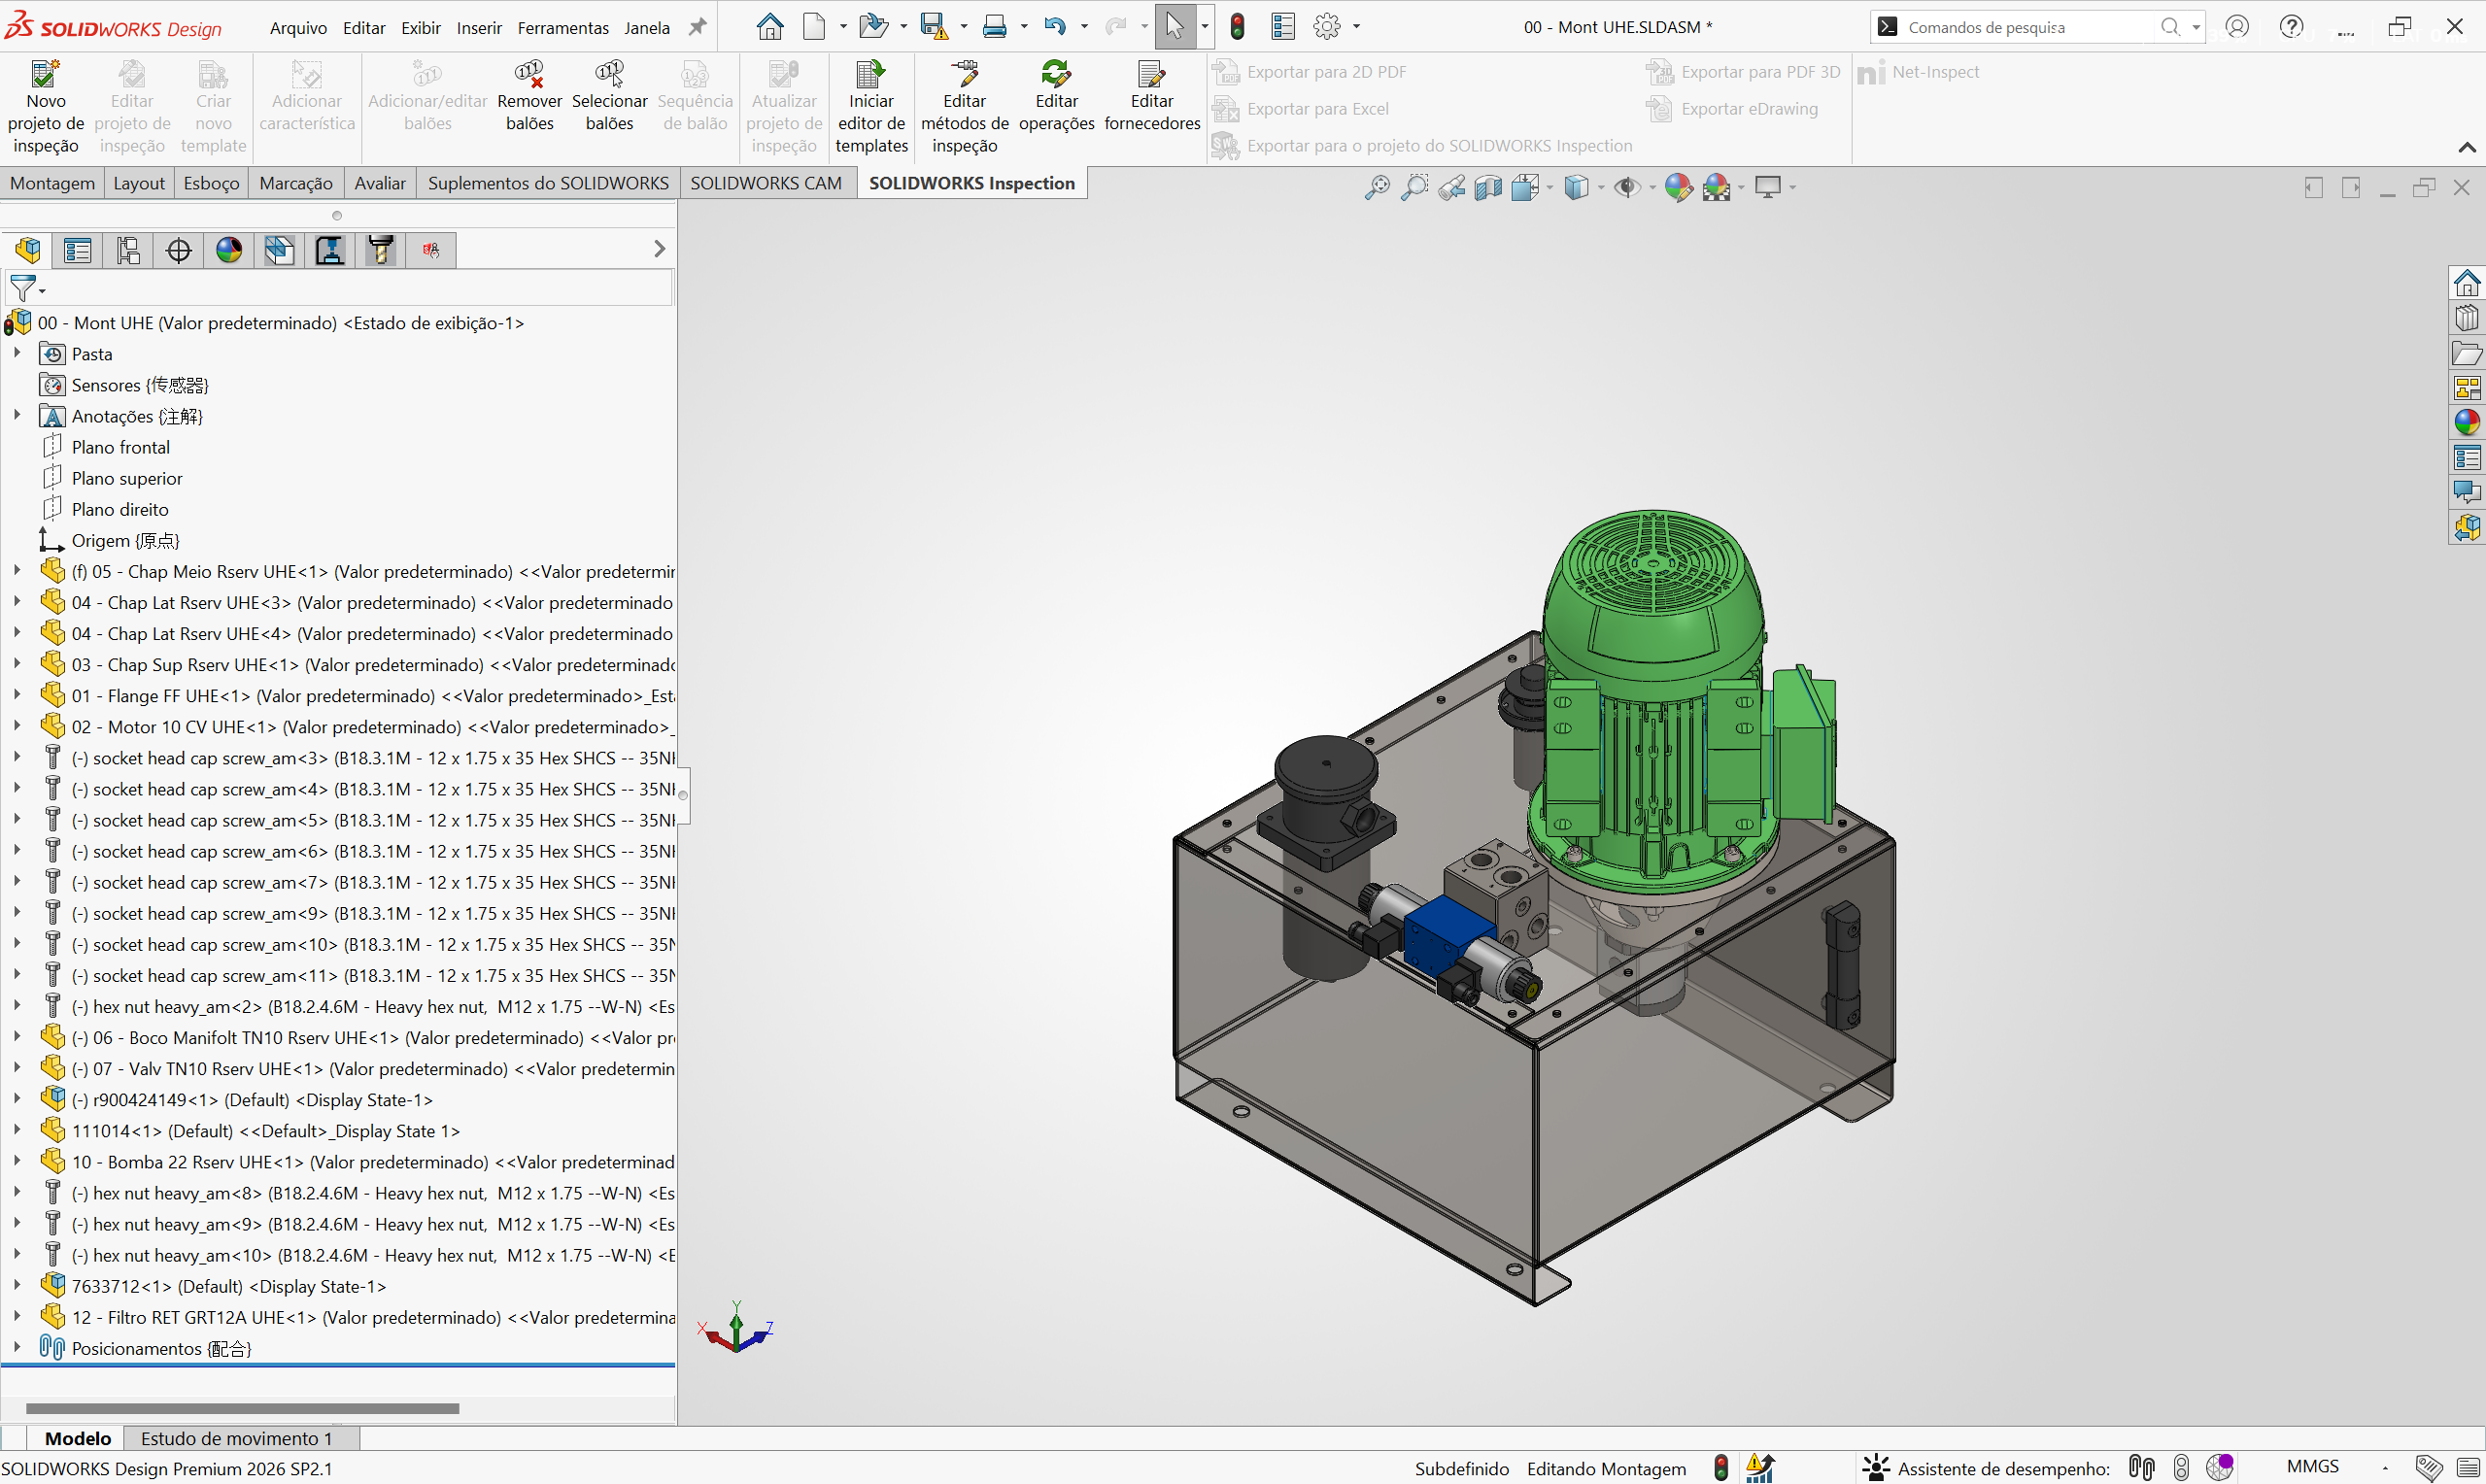Open Edit Appearance color ball with pencil
2486x1484 pixels.
1678,187
